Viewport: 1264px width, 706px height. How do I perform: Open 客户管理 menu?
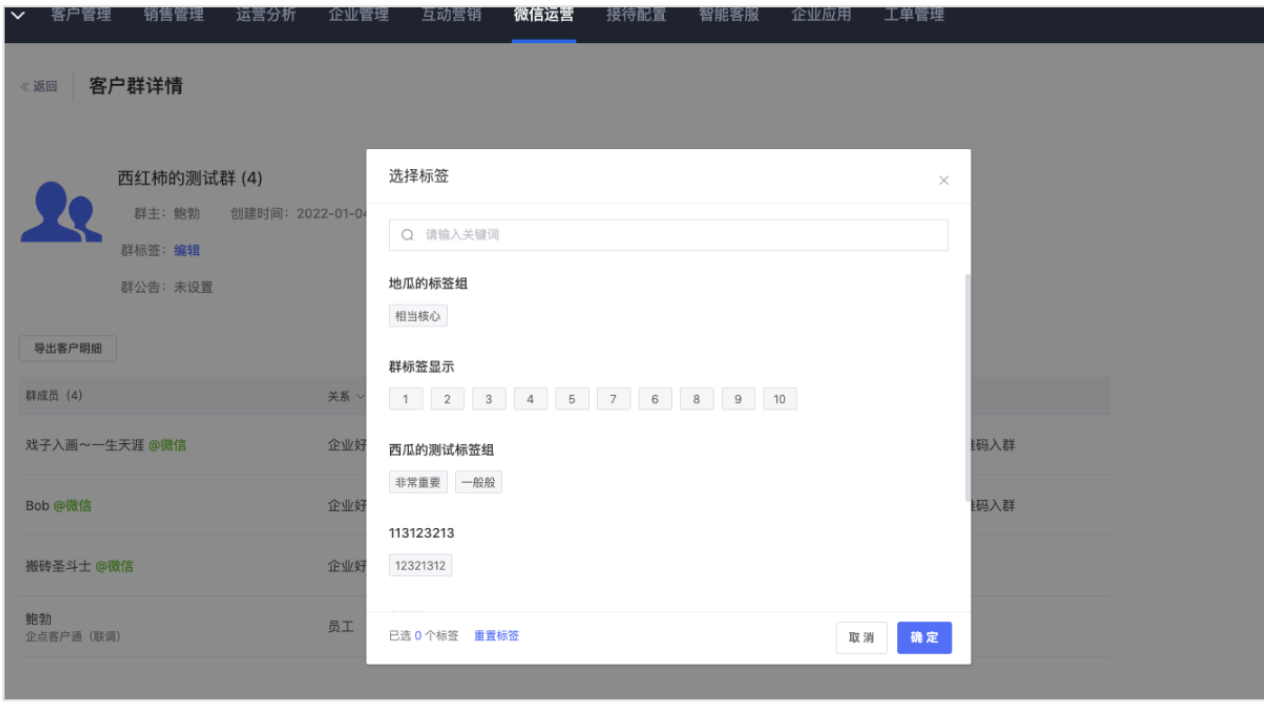81,15
